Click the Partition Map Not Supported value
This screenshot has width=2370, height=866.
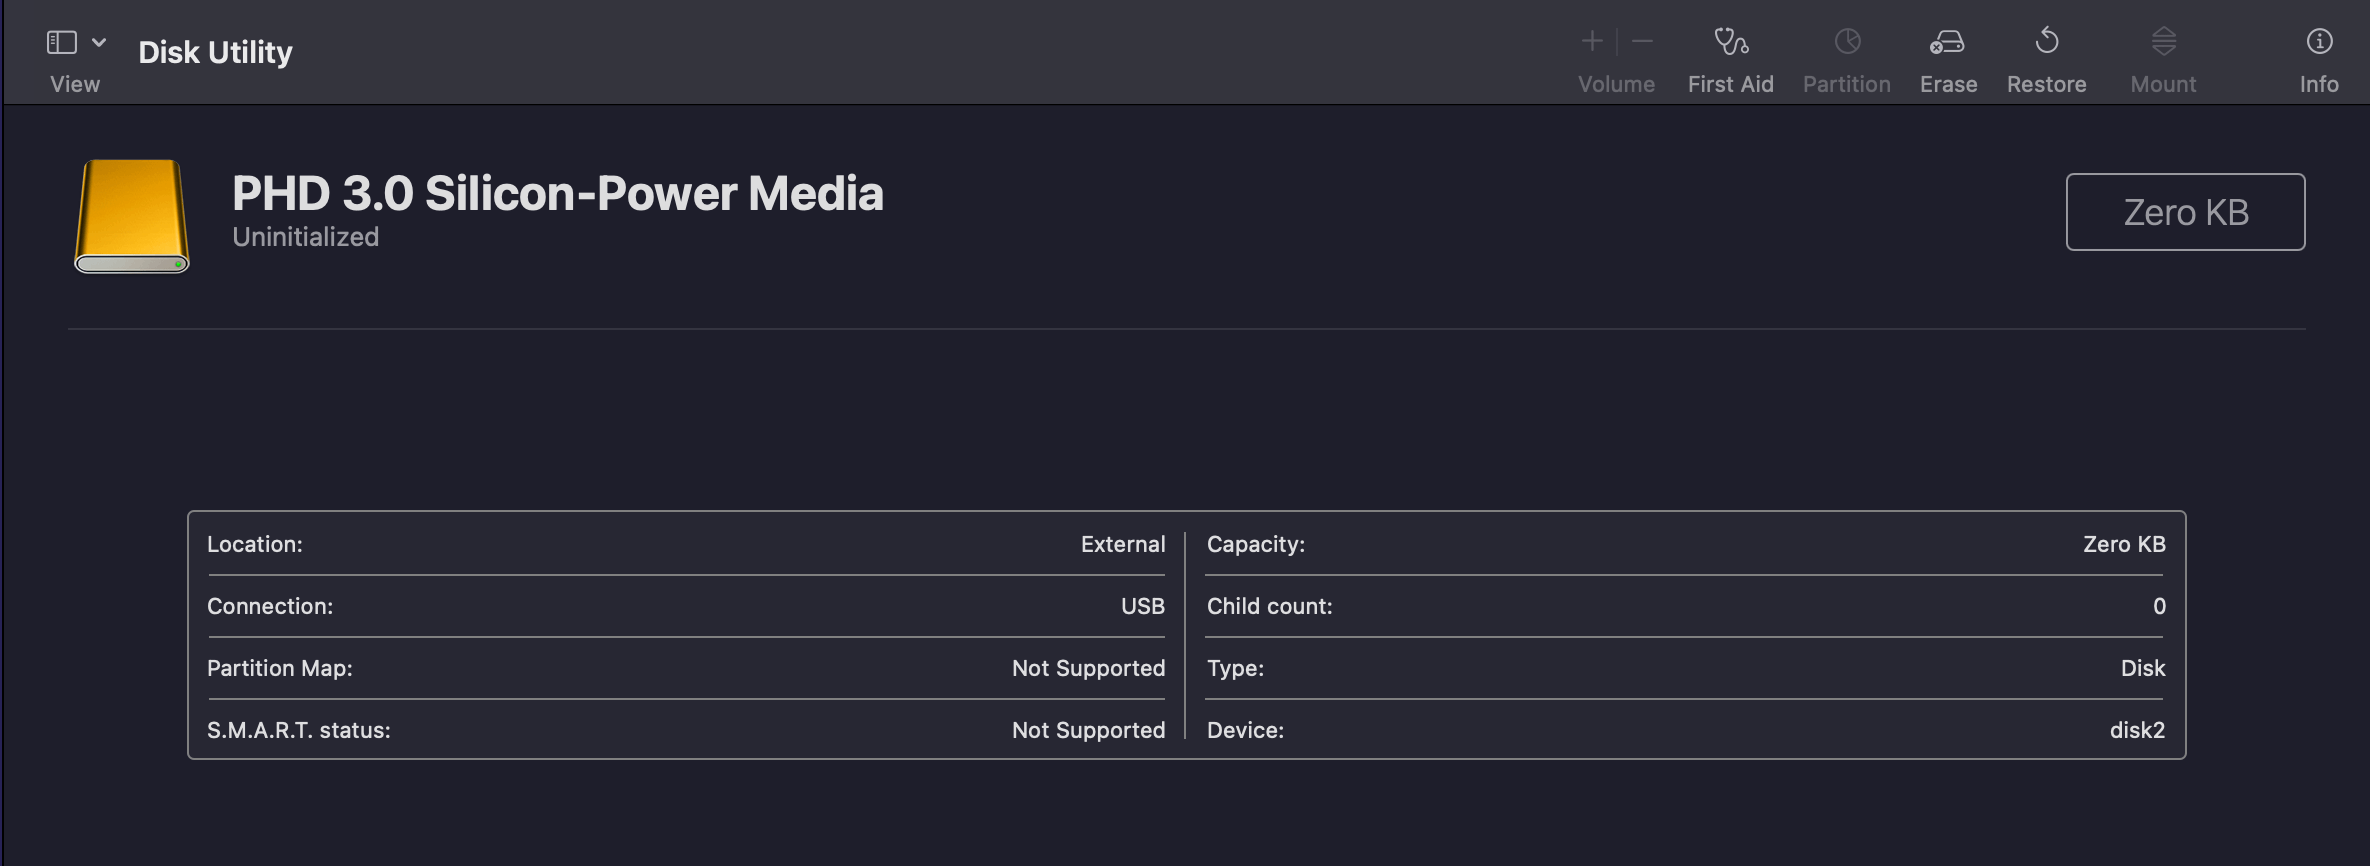pos(1088,668)
